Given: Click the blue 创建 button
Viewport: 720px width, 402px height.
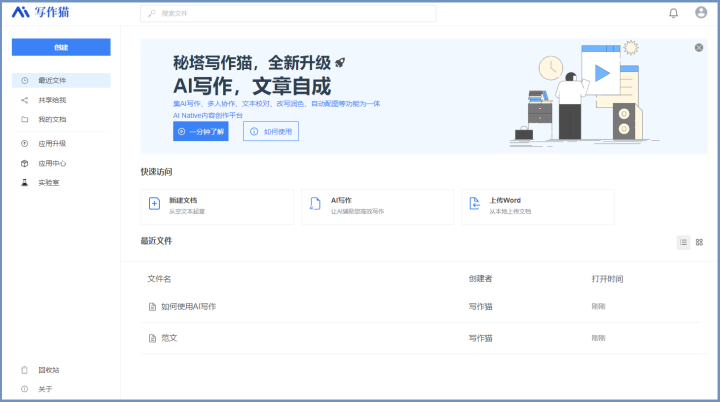Looking at the screenshot, I should tap(61, 47).
